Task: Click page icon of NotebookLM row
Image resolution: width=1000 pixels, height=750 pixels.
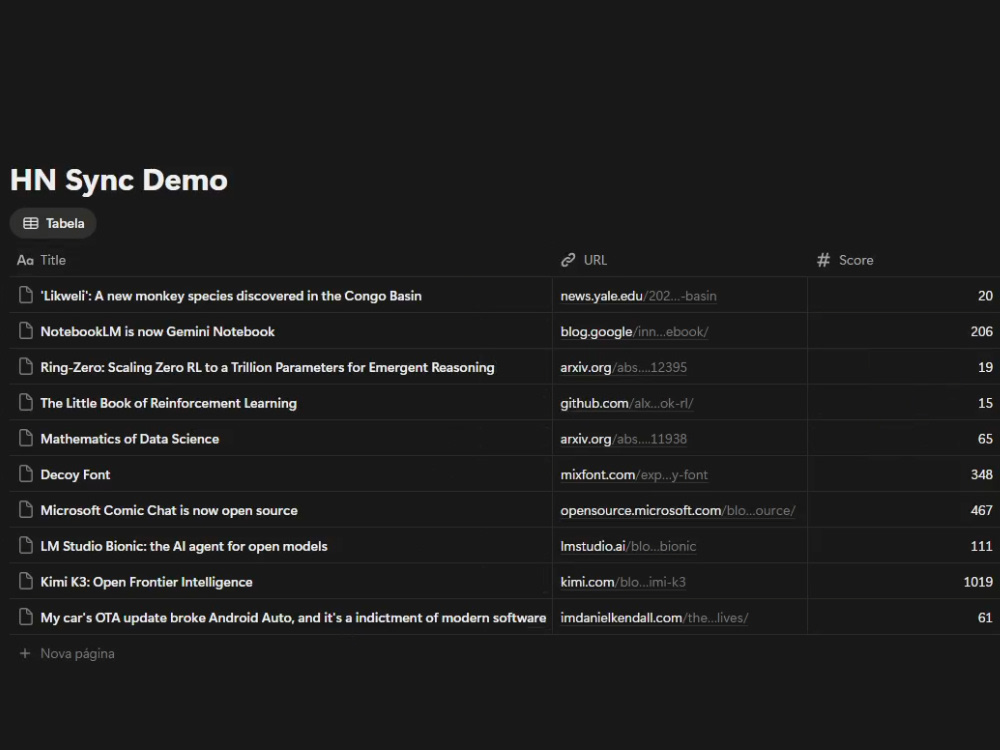Action: click(26, 330)
